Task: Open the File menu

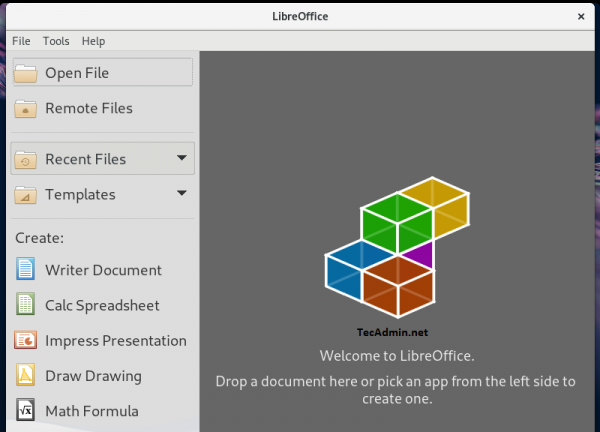Action: [x=21, y=41]
